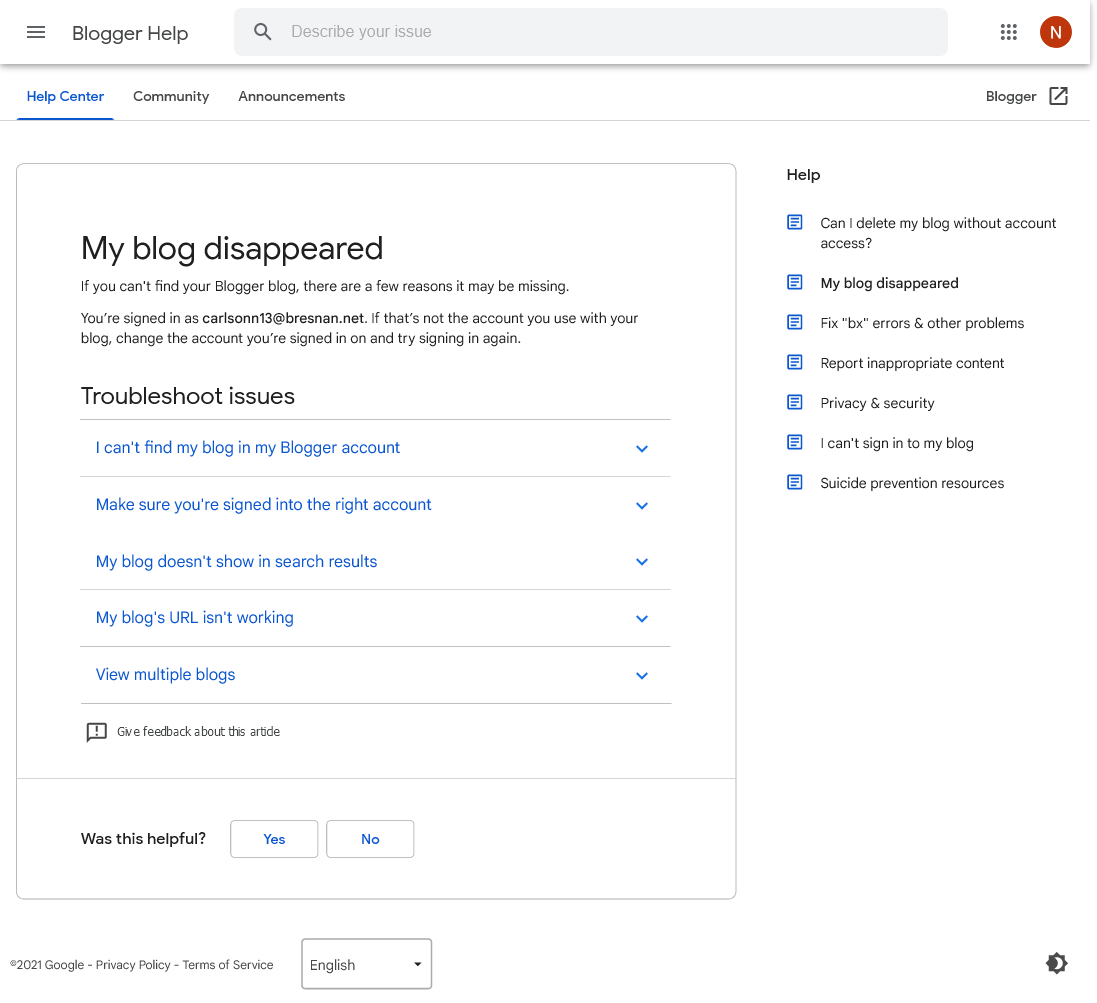
Task: Open the Announcements tab
Action: (292, 97)
